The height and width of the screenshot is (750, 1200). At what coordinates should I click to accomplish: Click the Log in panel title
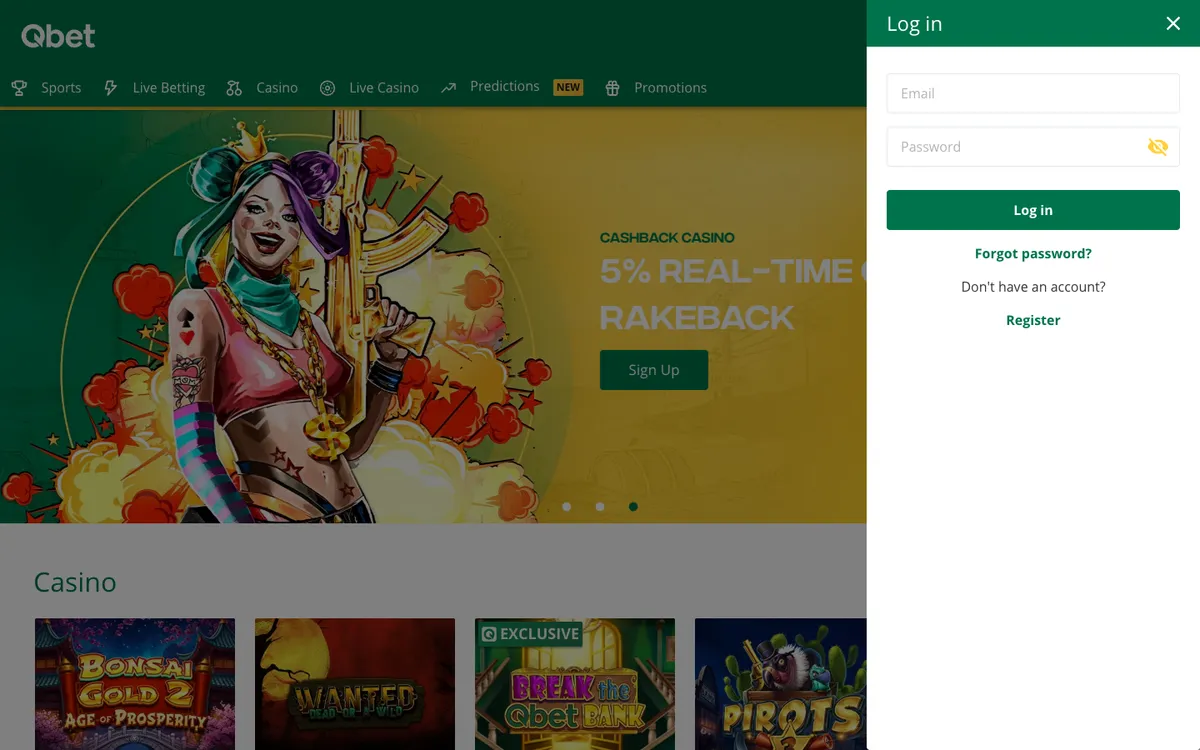pyautogui.click(x=914, y=24)
